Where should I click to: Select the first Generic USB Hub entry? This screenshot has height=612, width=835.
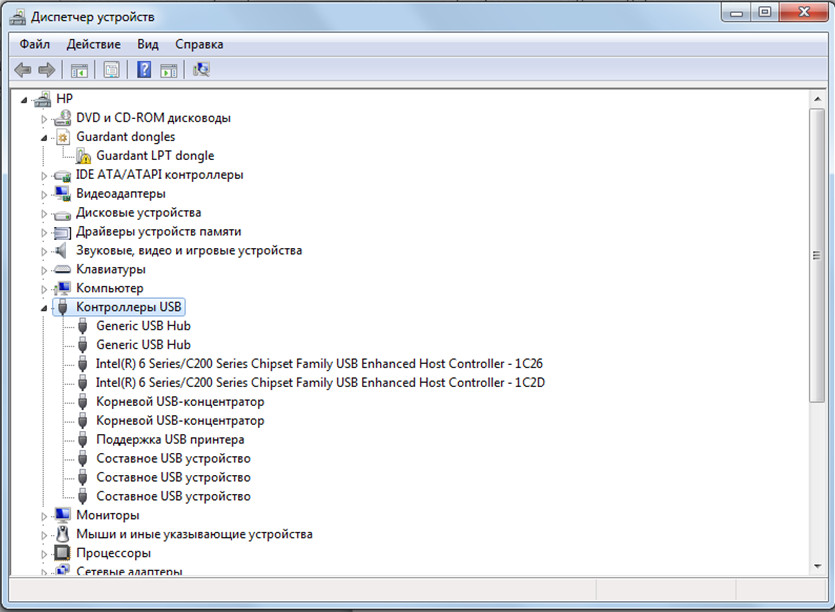click(x=143, y=326)
